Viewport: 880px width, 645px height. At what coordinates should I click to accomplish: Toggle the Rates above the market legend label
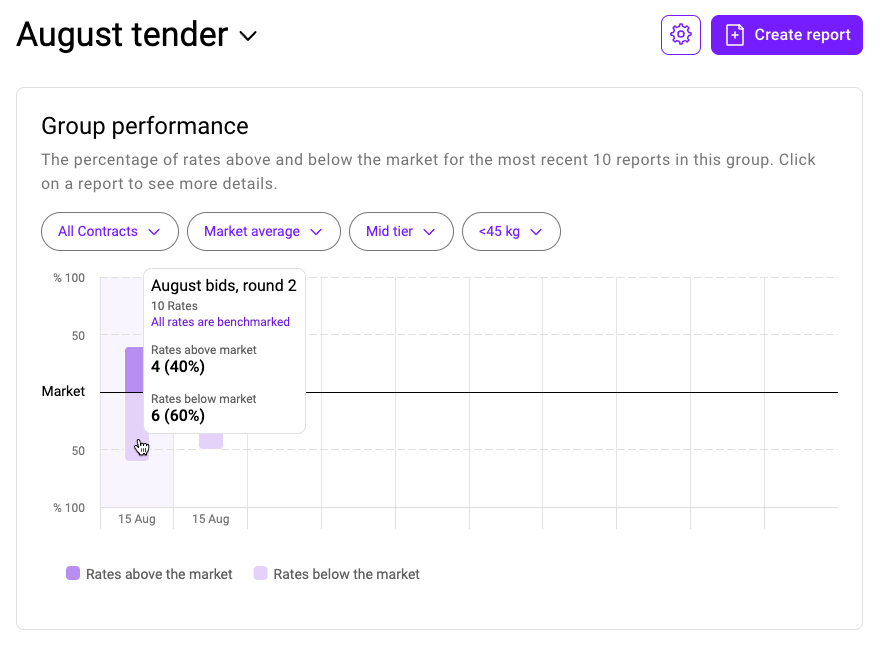(x=159, y=574)
